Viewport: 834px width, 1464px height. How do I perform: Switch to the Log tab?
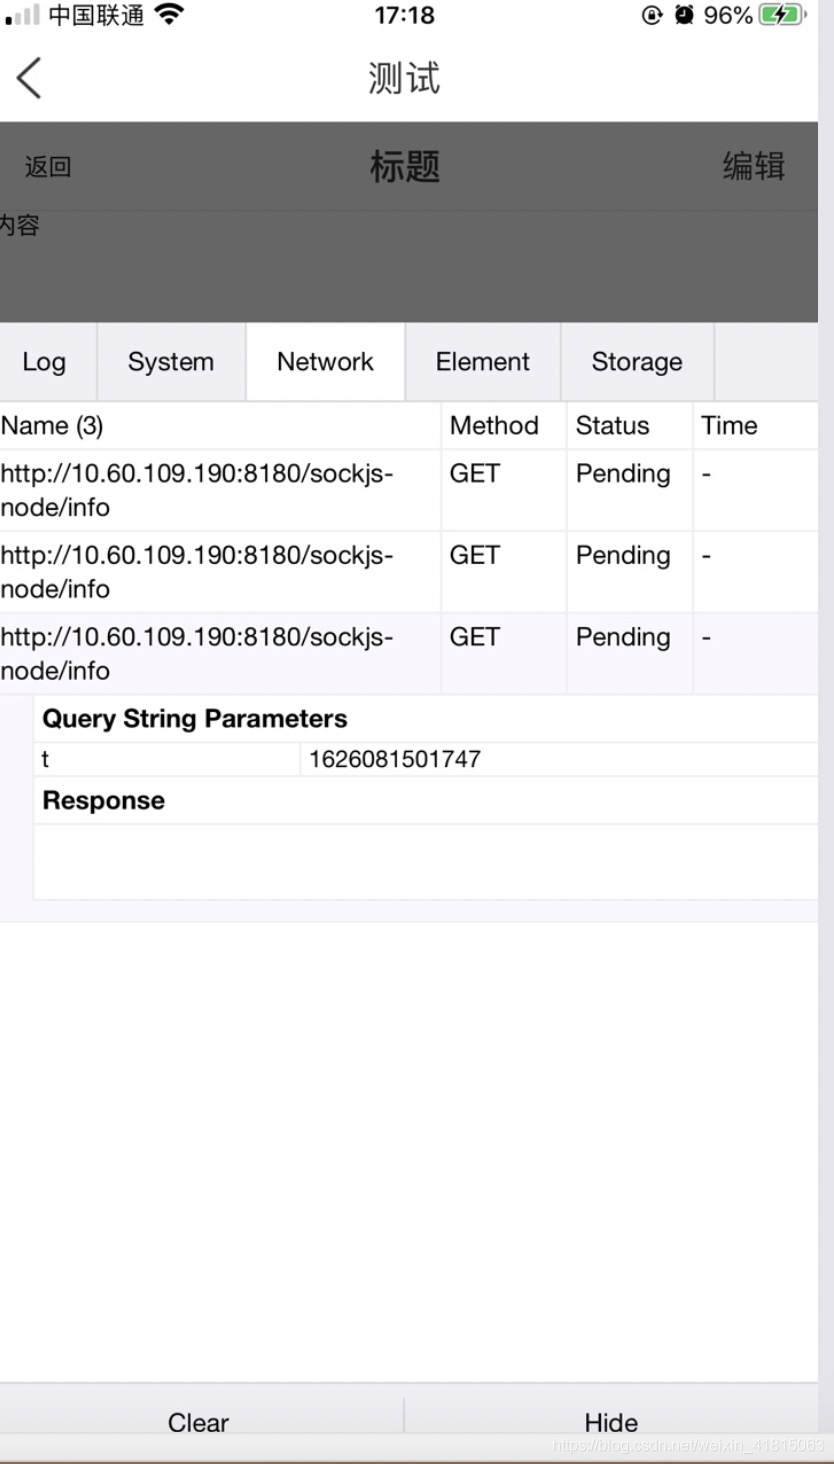(43, 361)
